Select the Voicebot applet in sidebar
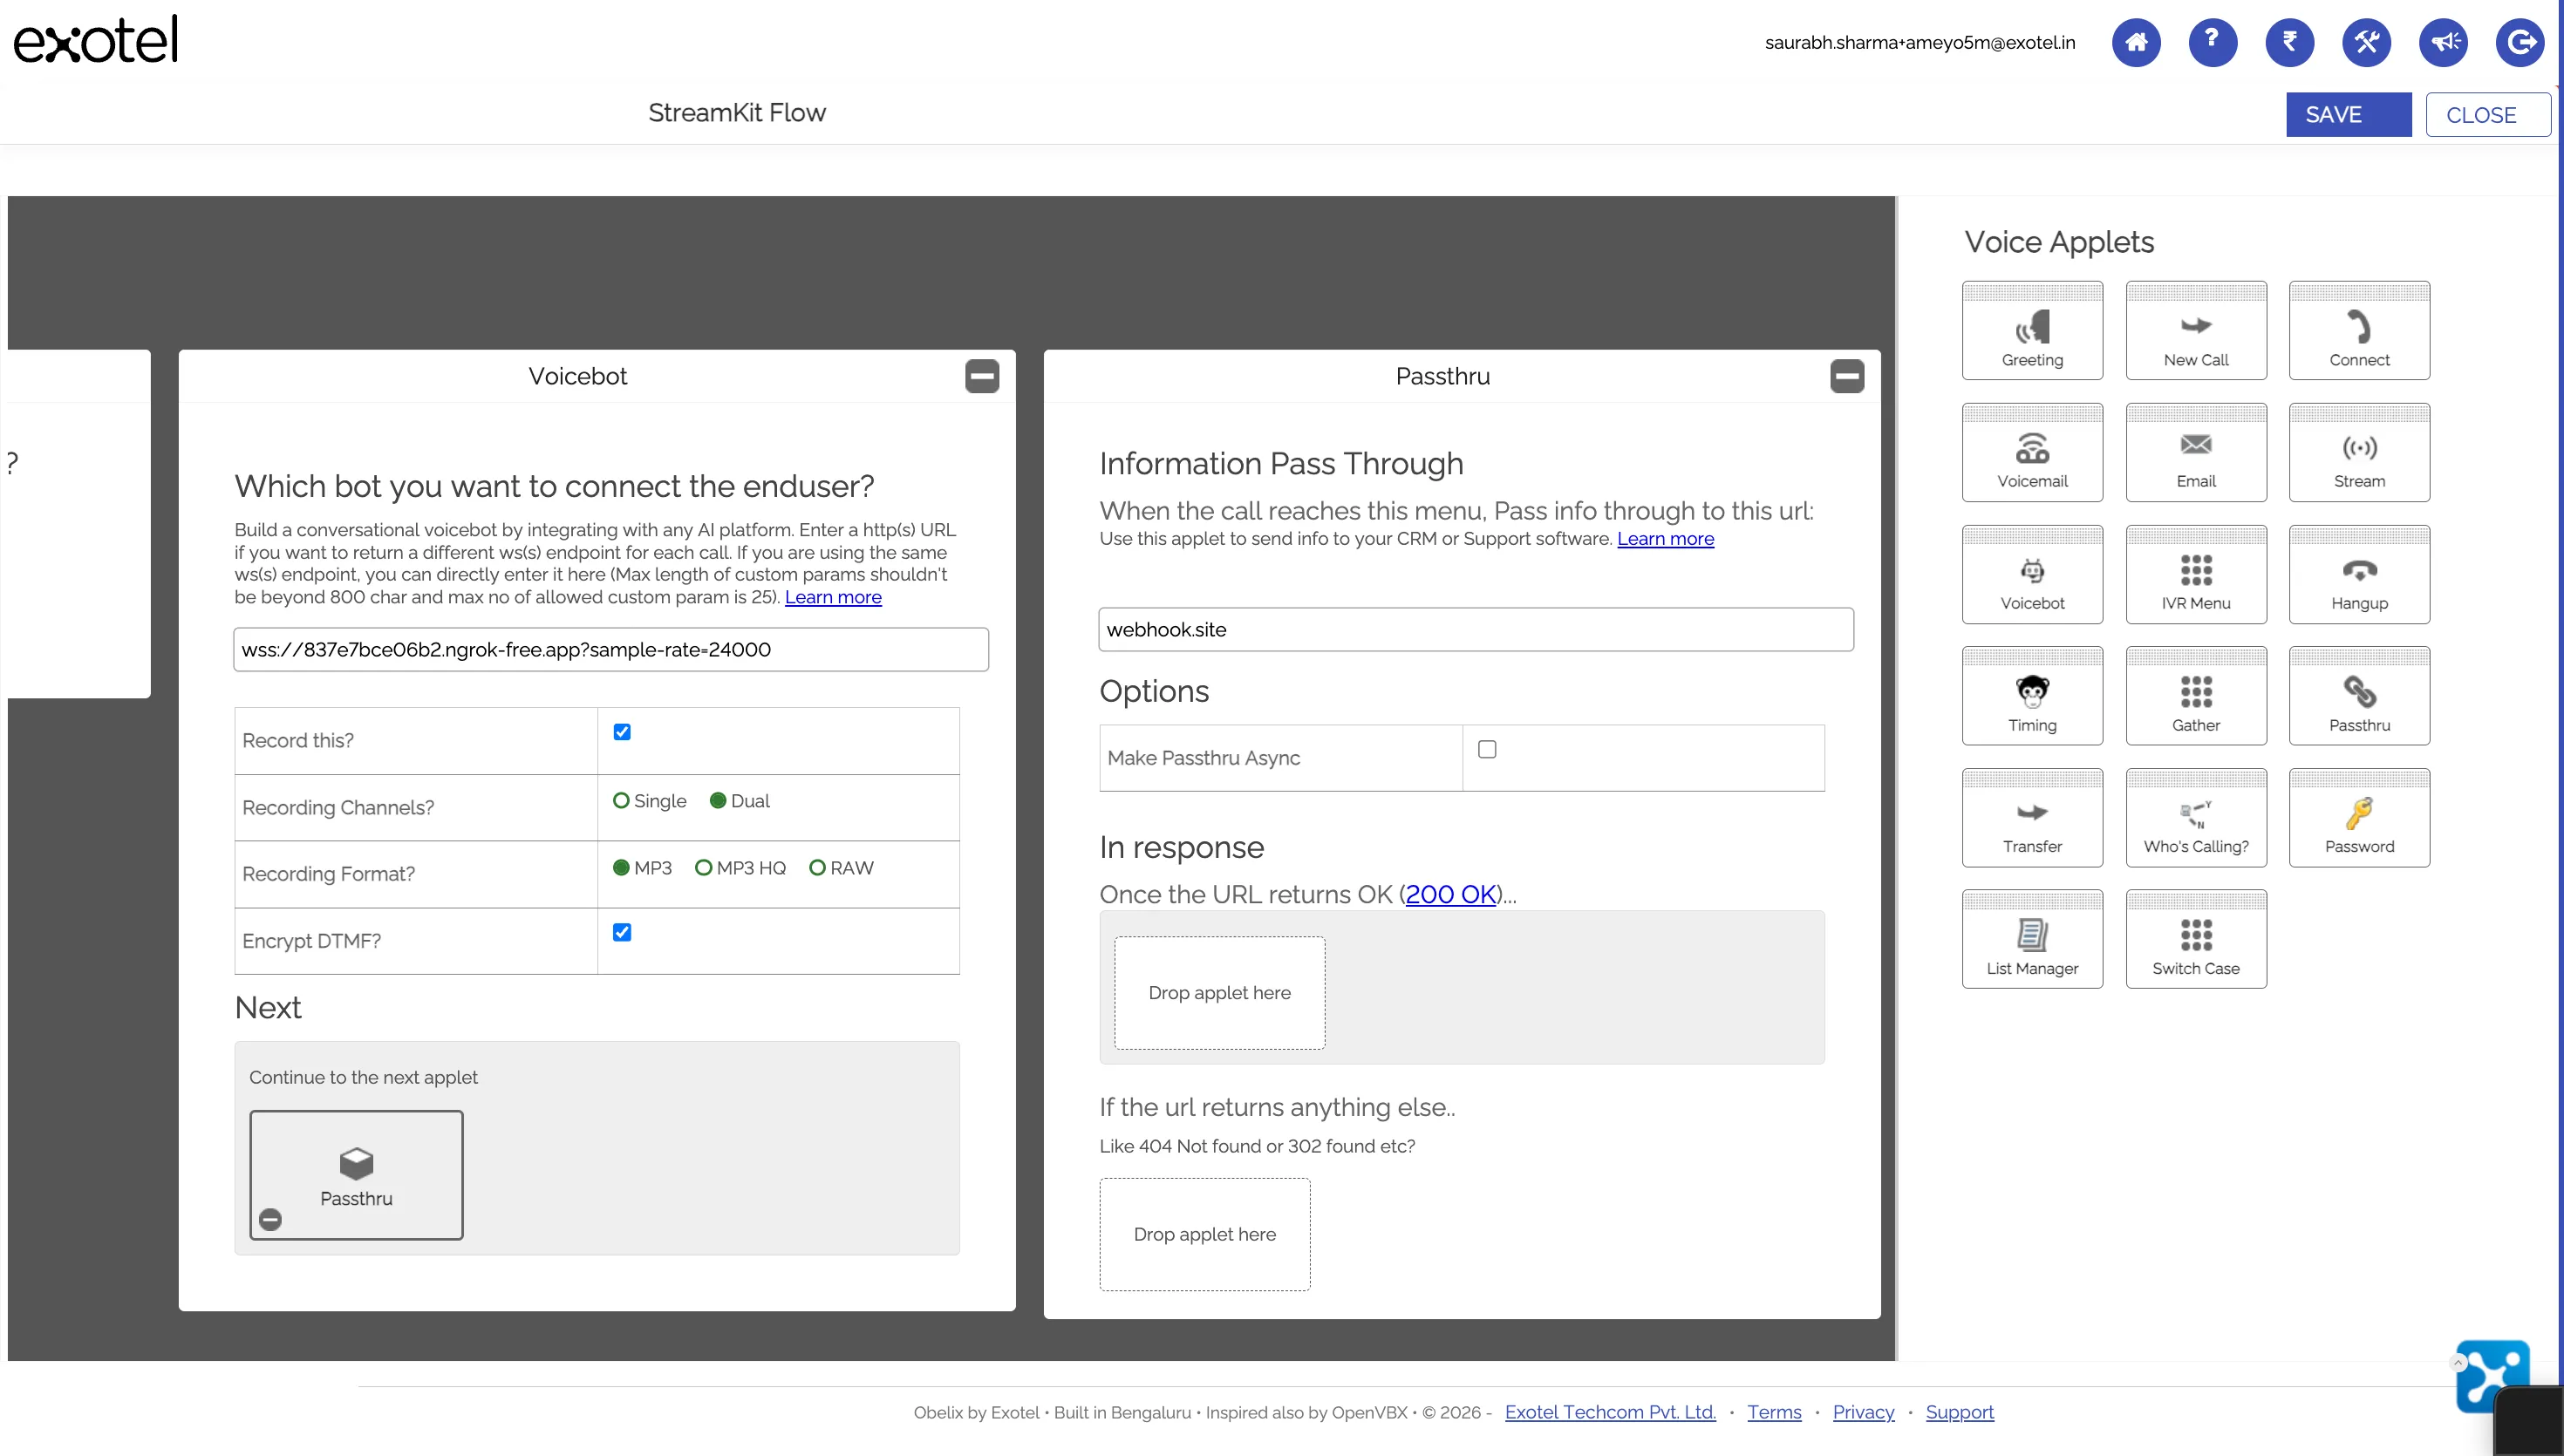2564x1456 pixels. click(x=2032, y=574)
